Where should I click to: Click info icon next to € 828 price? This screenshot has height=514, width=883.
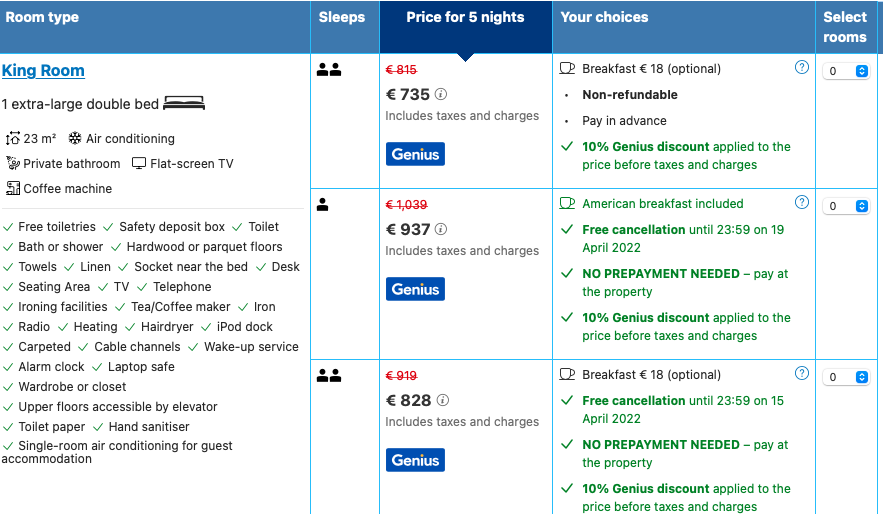pos(443,400)
